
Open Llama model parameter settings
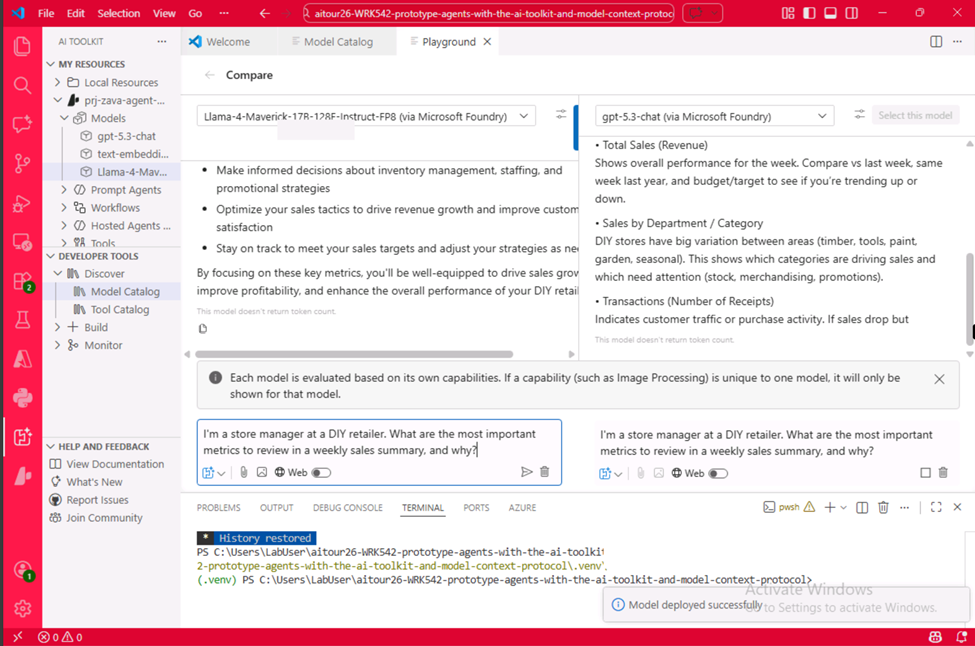(x=561, y=114)
